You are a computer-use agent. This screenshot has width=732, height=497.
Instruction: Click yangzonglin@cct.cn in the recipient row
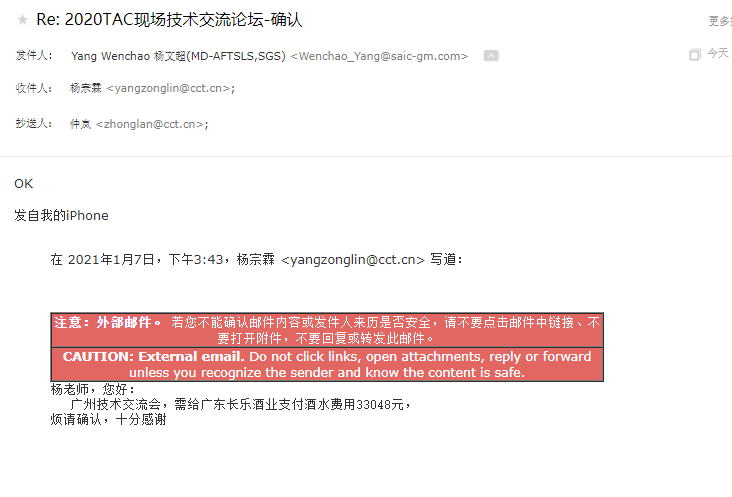point(169,88)
